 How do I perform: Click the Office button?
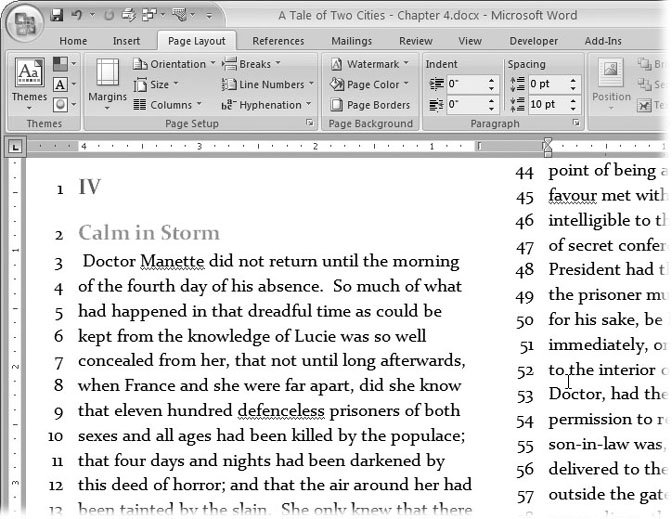[24, 22]
